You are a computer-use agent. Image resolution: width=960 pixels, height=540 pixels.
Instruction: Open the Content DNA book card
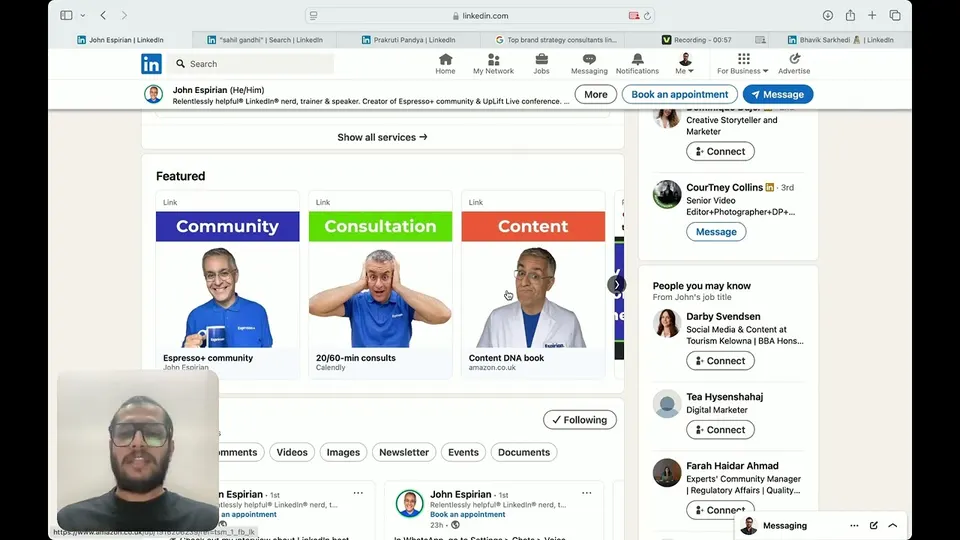[x=533, y=285]
